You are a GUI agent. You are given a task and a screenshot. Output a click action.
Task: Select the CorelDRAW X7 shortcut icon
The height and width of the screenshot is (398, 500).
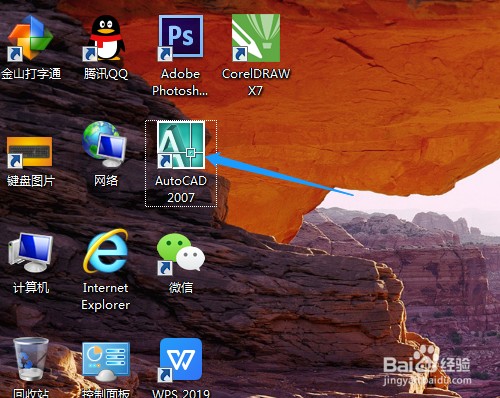click(256, 38)
